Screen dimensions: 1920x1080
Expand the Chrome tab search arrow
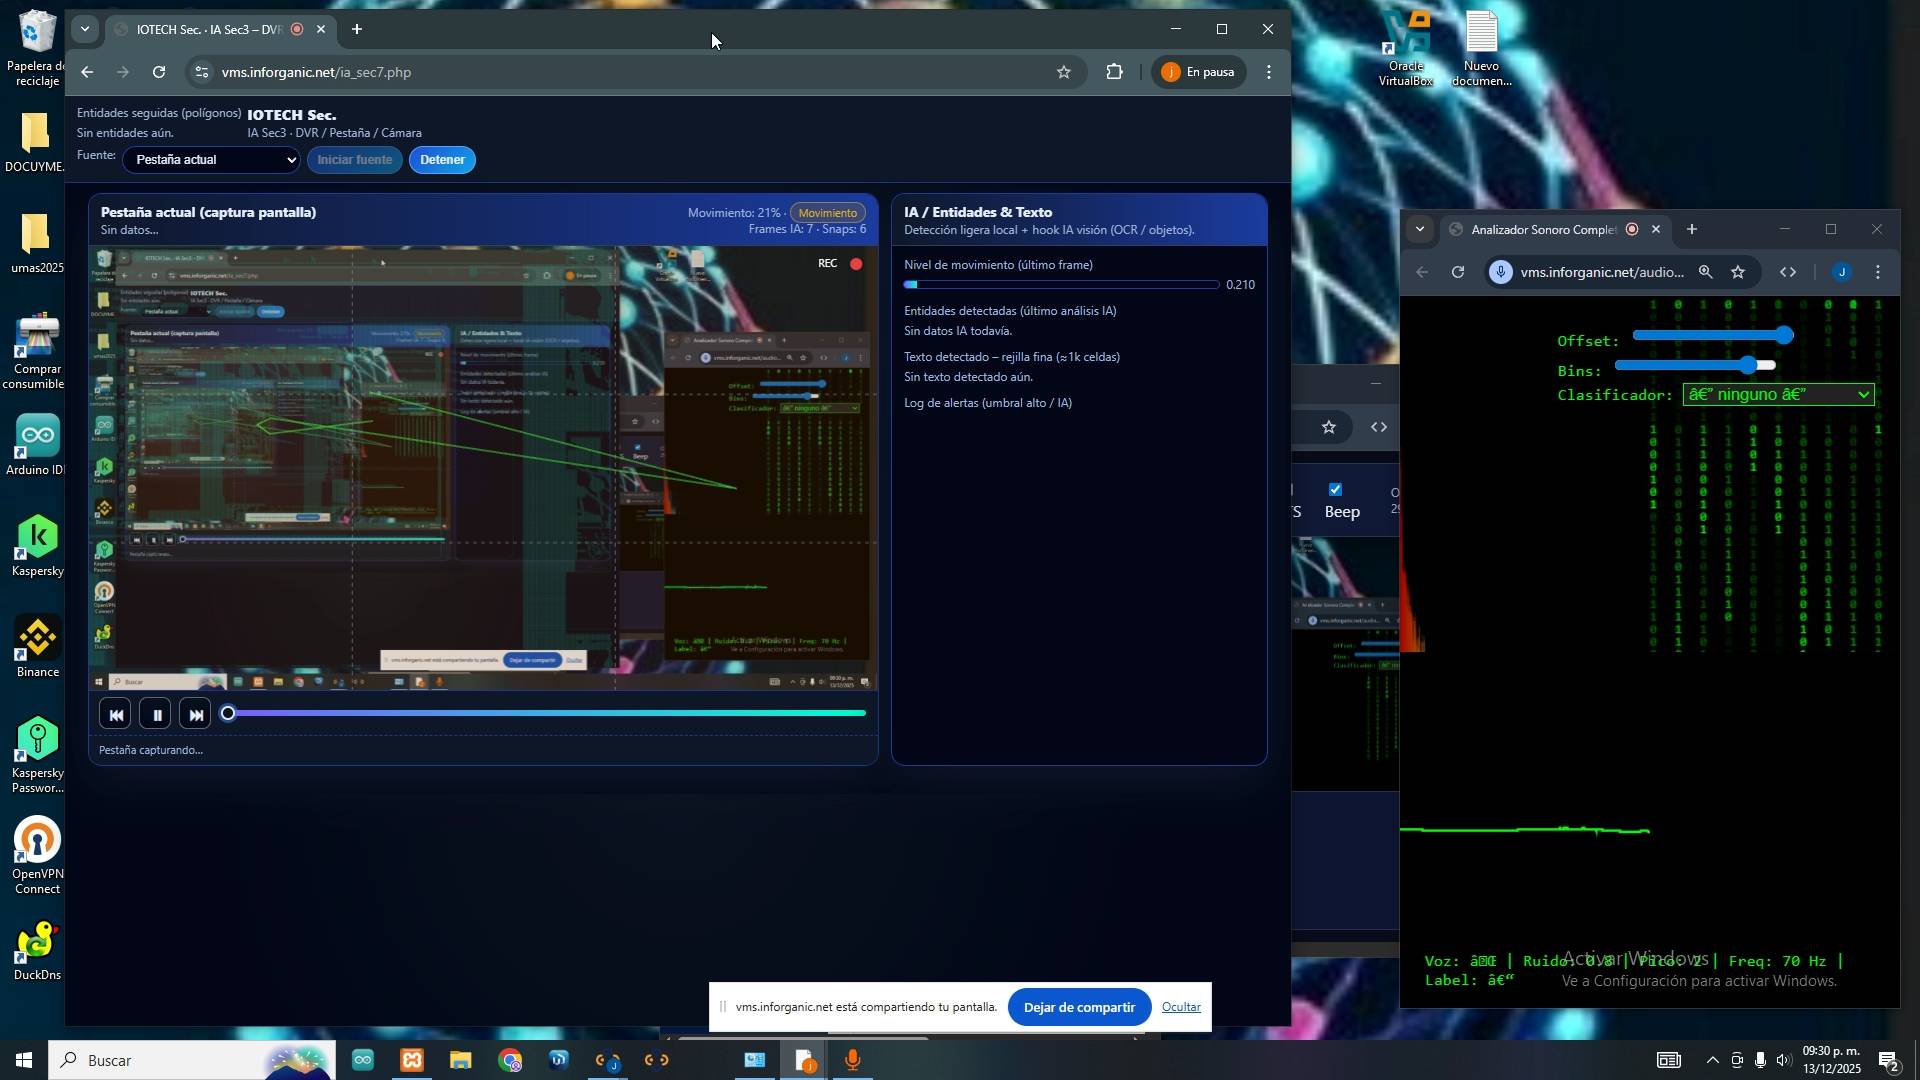(85, 29)
